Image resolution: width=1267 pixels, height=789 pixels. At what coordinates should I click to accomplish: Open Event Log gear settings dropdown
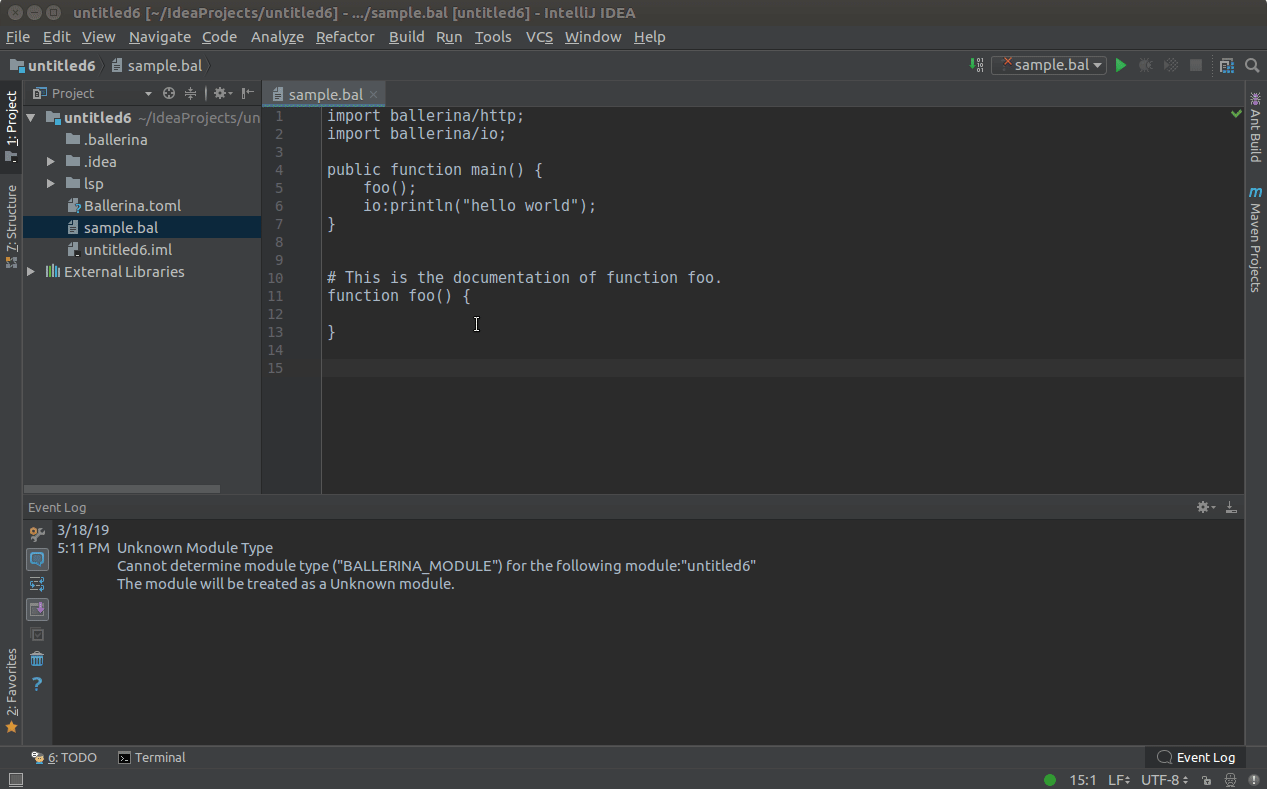(1206, 507)
